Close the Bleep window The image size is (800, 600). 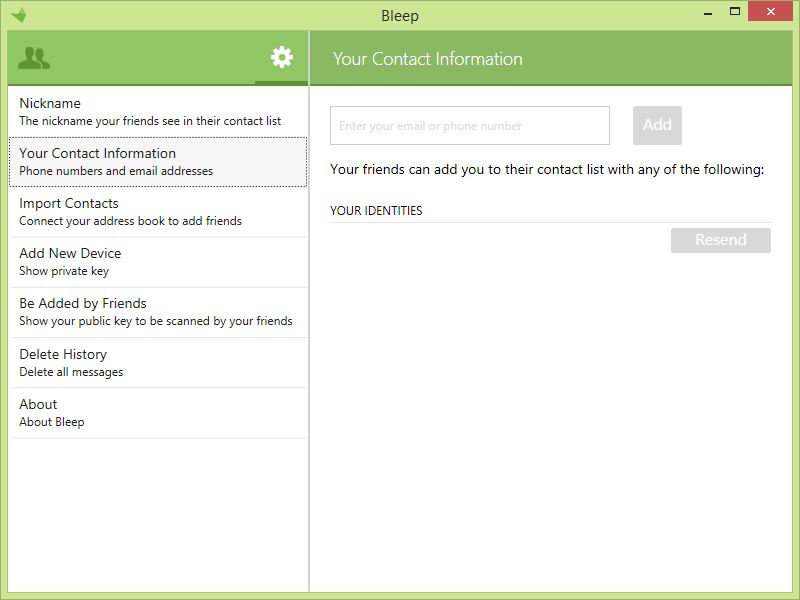[x=770, y=11]
